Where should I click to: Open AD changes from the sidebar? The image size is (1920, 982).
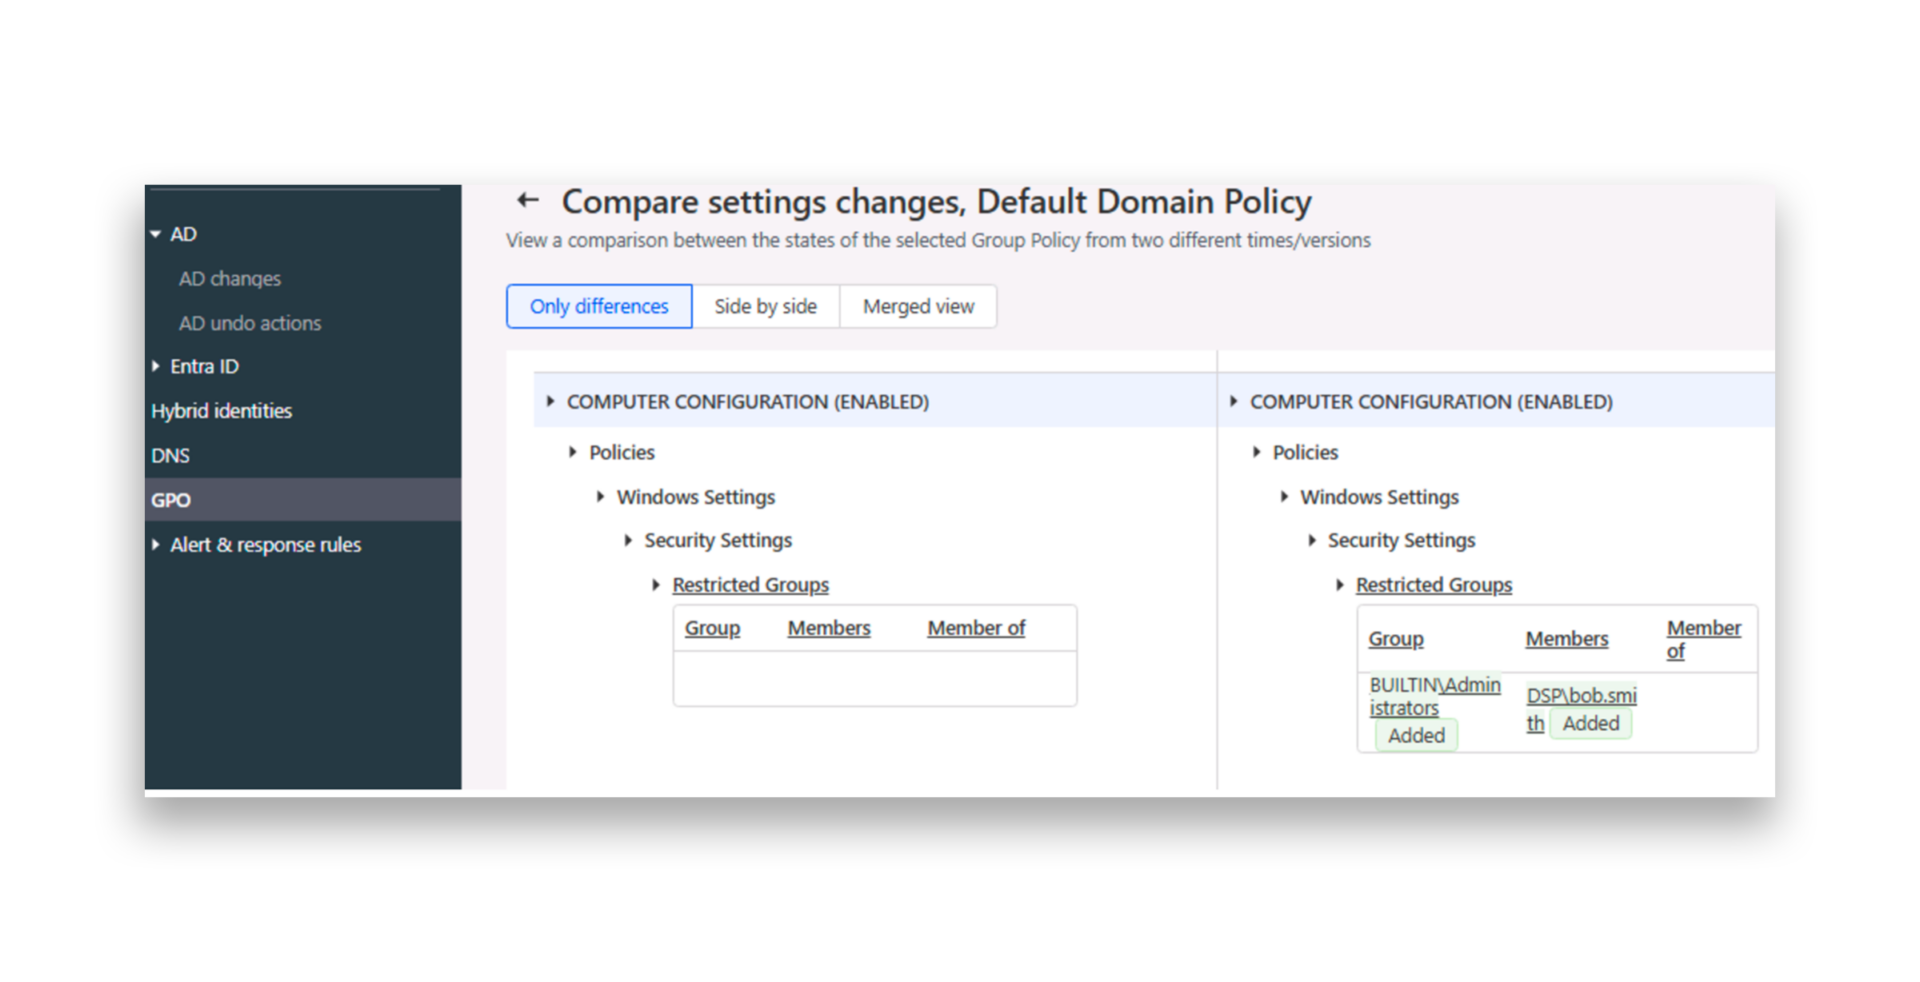click(x=230, y=278)
